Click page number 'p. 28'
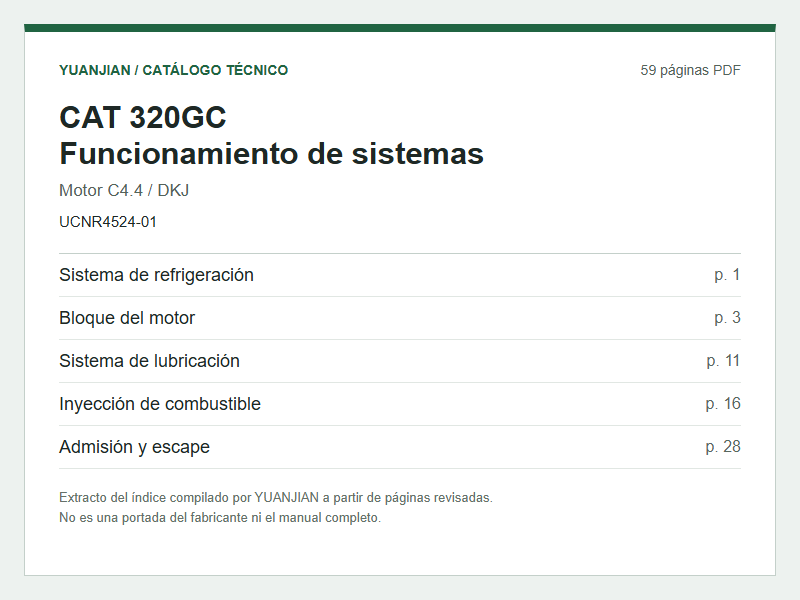Viewport: 800px width, 600px height. pos(723,446)
